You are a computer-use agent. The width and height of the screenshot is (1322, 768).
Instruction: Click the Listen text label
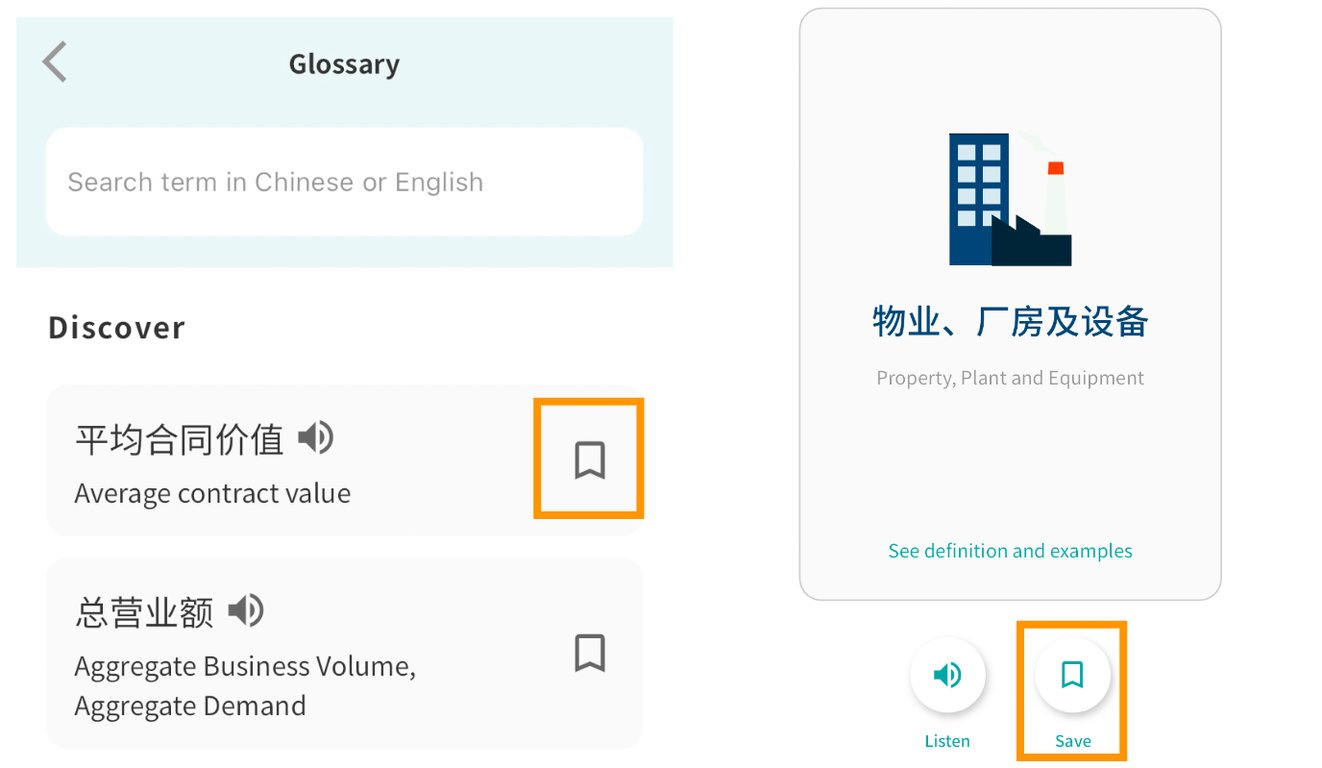click(947, 741)
